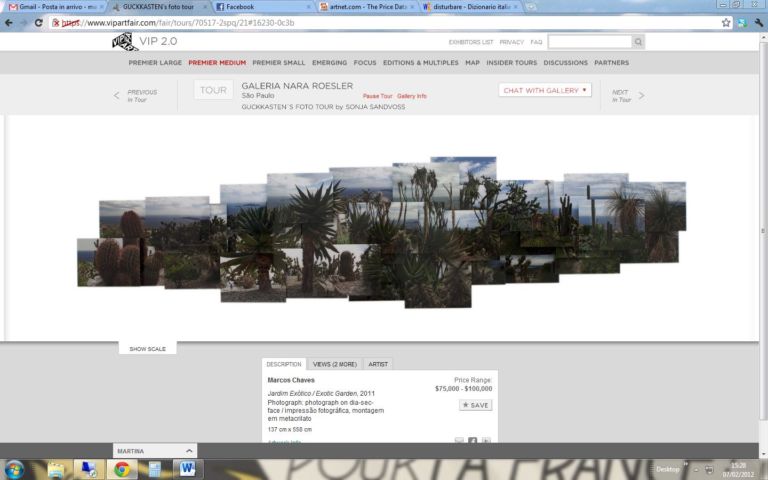Open the Partners page

click(611, 63)
